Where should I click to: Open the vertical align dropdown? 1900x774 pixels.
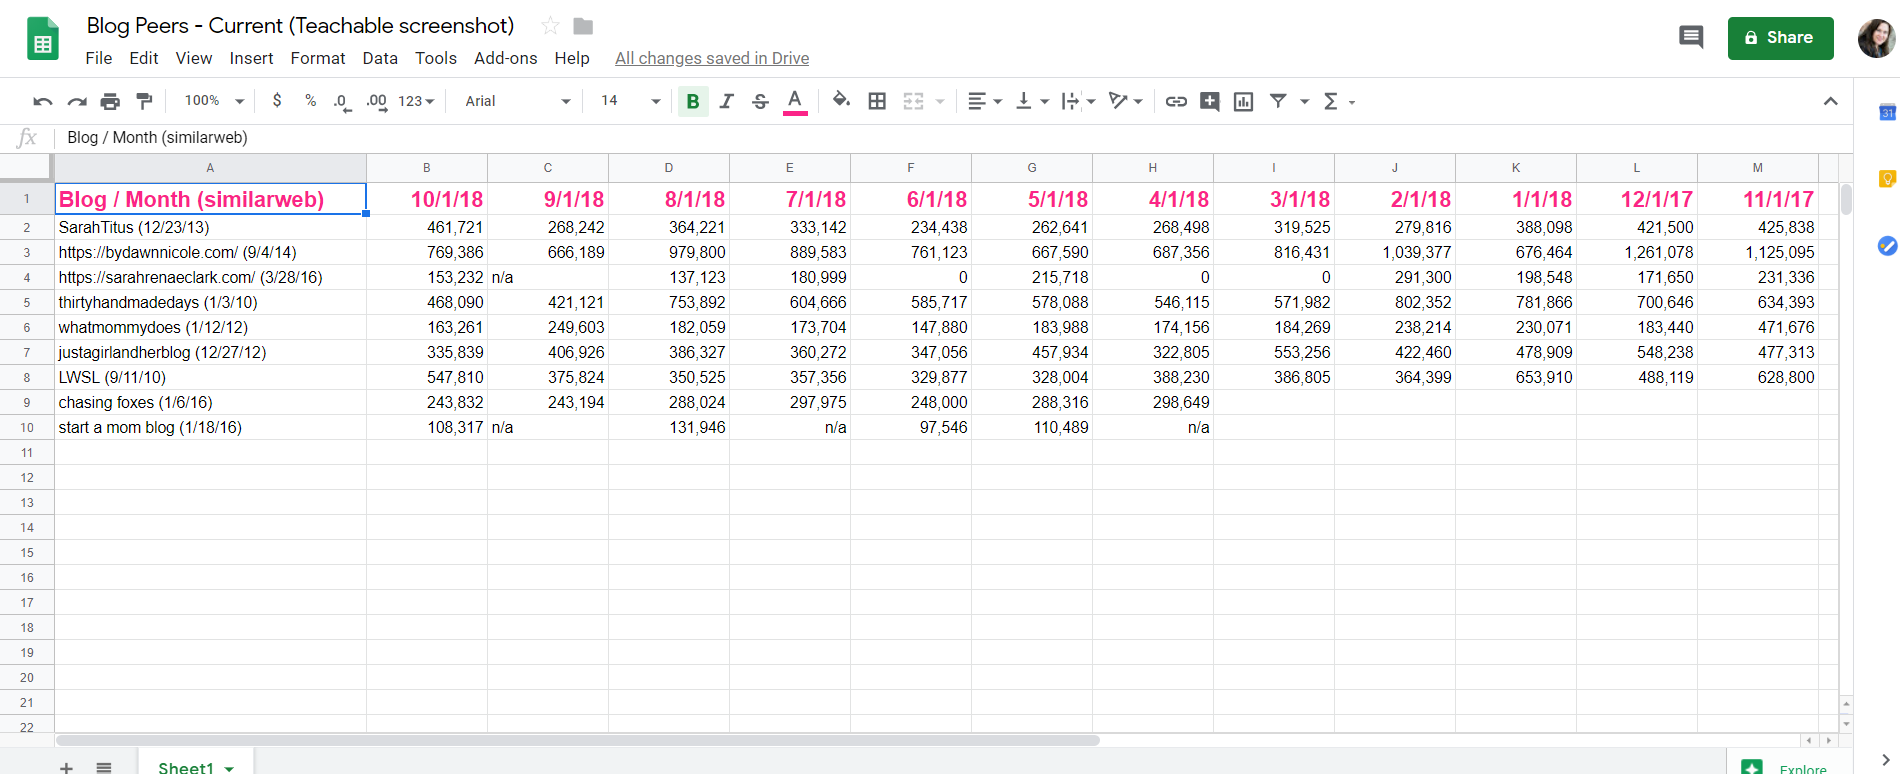pyautogui.click(x=1031, y=101)
